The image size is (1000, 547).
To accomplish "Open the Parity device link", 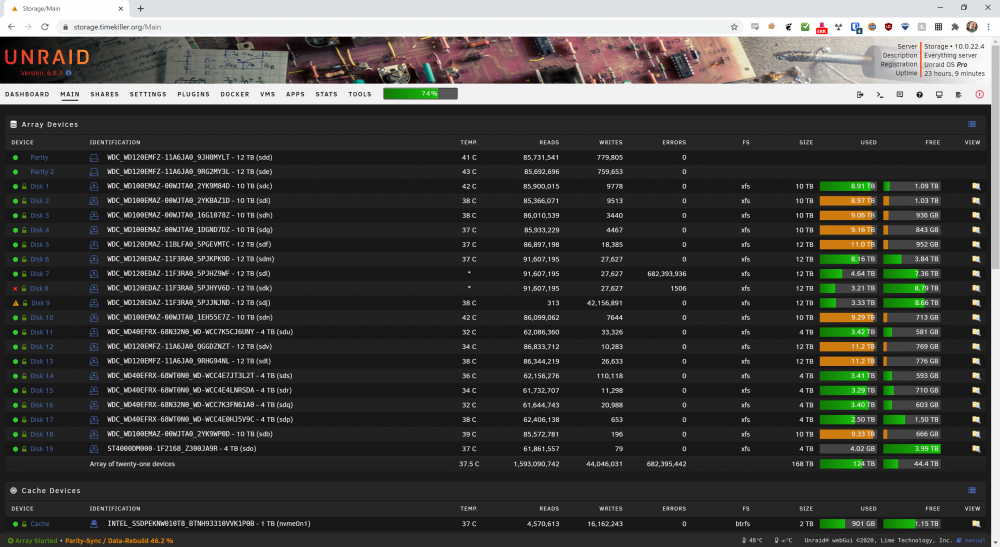I will coord(39,157).
